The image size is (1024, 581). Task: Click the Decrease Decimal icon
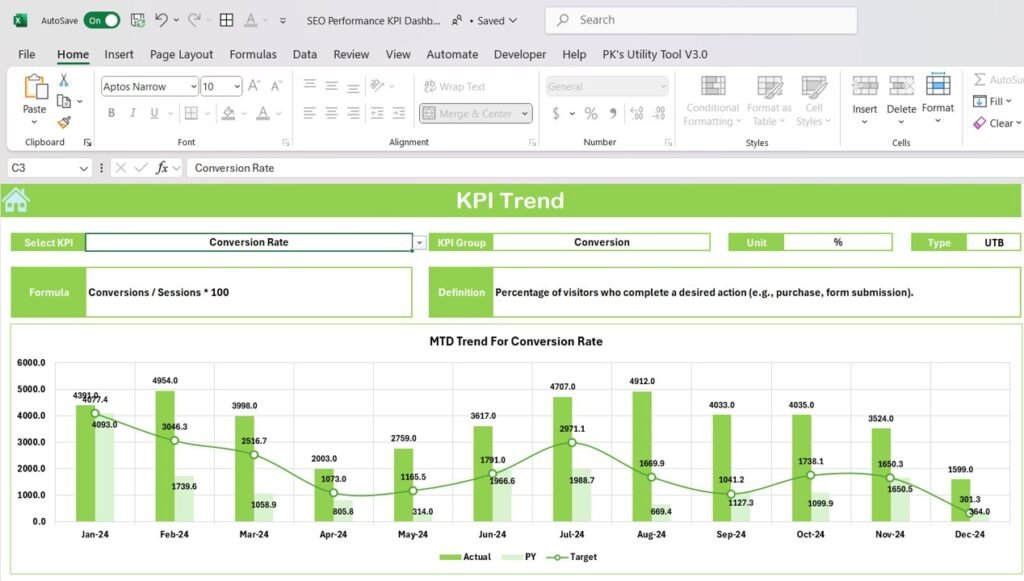click(658, 113)
